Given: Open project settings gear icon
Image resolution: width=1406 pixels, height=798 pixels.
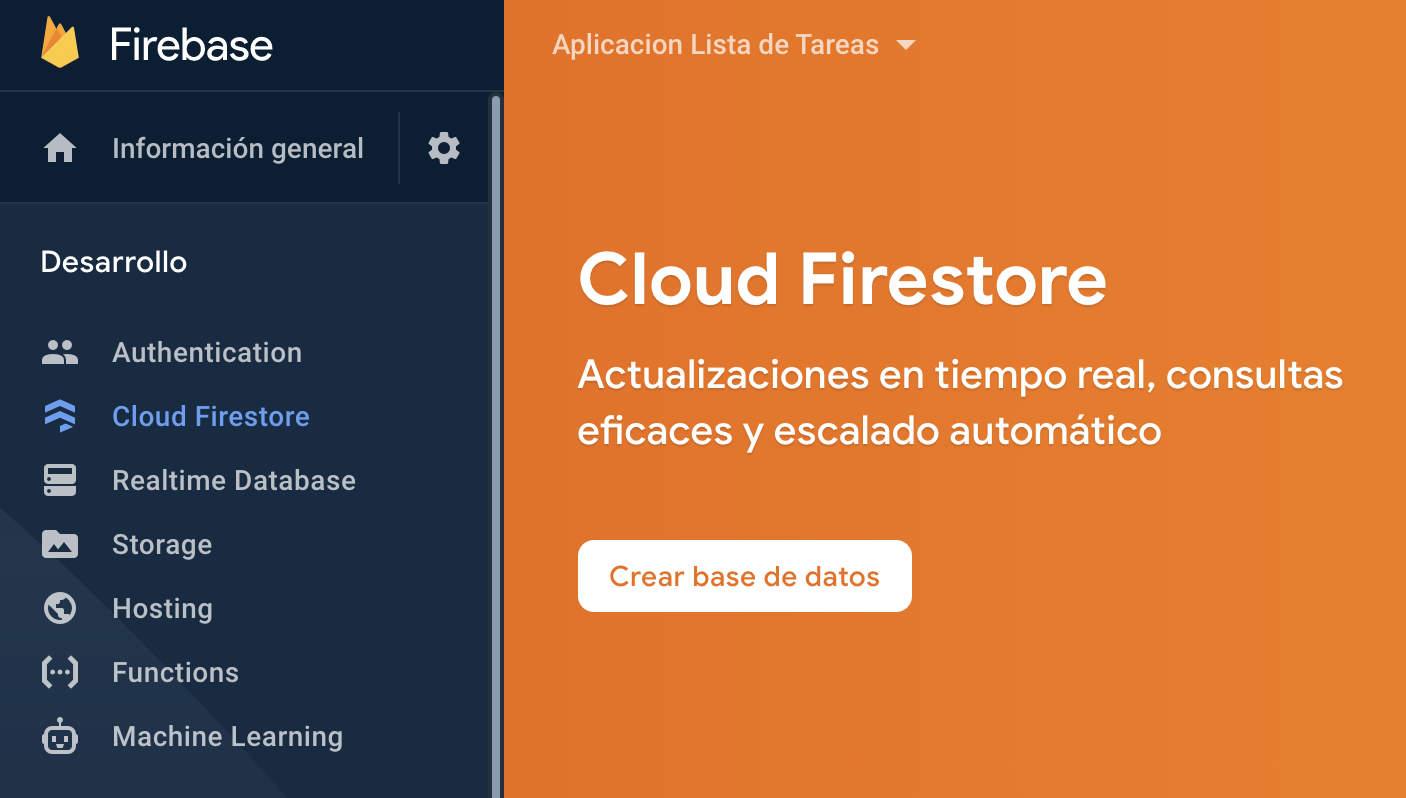Looking at the screenshot, I should pyautogui.click(x=444, y=149).
